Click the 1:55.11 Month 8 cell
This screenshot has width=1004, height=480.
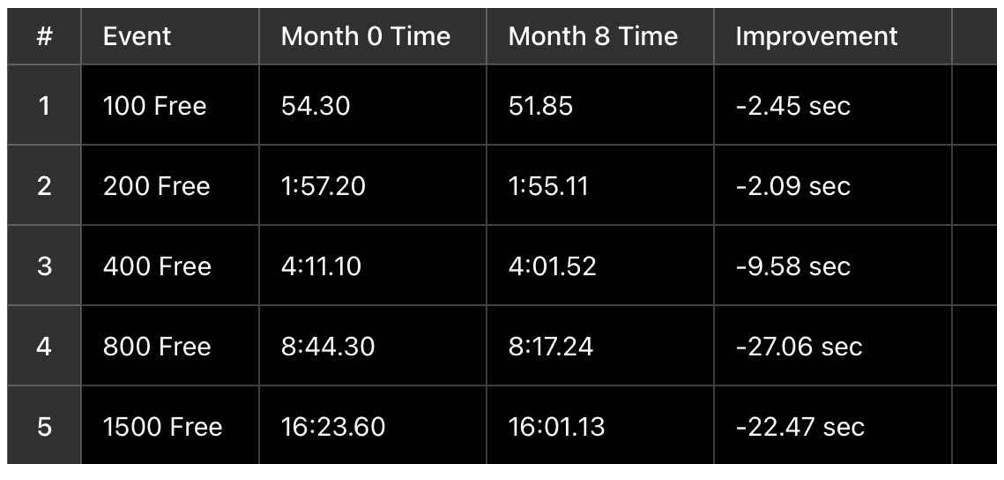600,185
